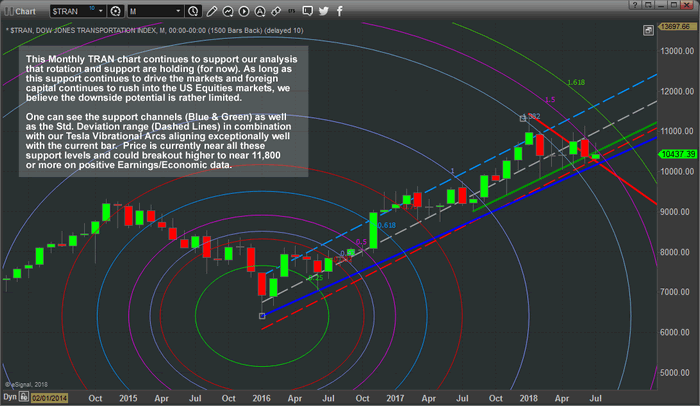
Task: Click the pop-out window icon in title bar
Action: [x=648, y=5]
